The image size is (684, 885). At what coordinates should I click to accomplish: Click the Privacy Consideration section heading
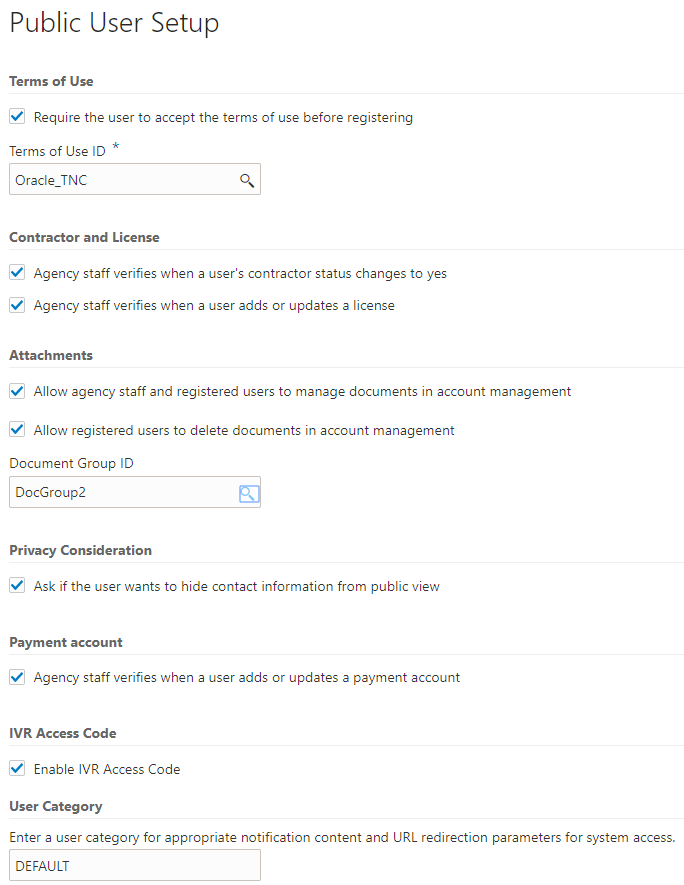coord(80,550)
